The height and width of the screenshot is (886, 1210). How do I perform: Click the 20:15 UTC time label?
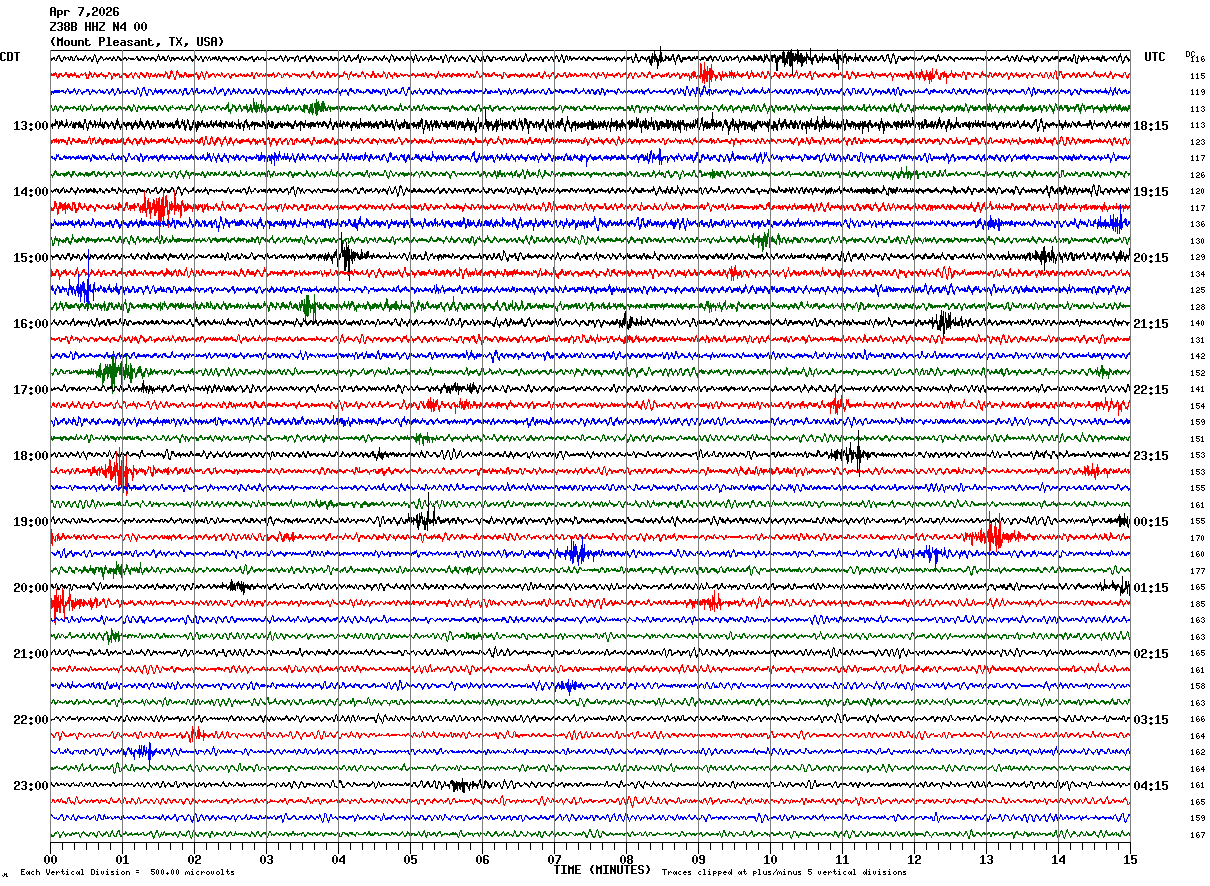[1151, 258]
